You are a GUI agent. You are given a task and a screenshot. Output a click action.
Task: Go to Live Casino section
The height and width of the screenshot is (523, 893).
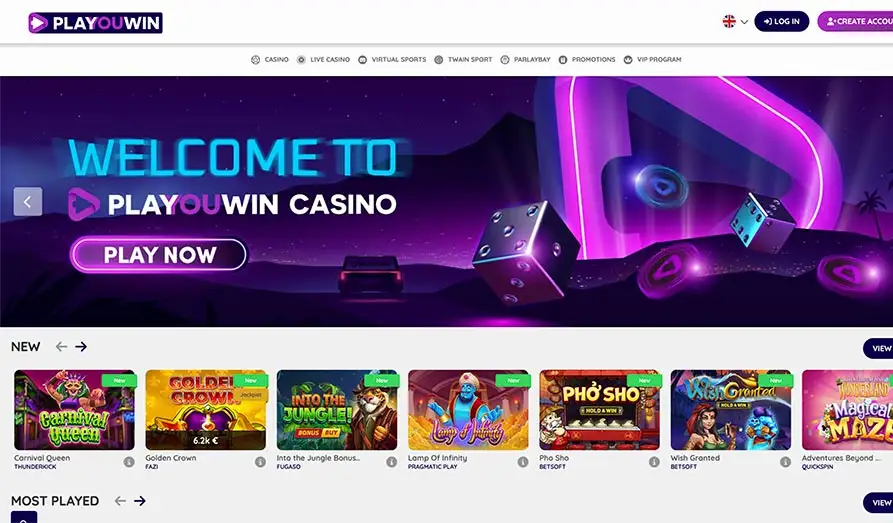click(323, 59)
